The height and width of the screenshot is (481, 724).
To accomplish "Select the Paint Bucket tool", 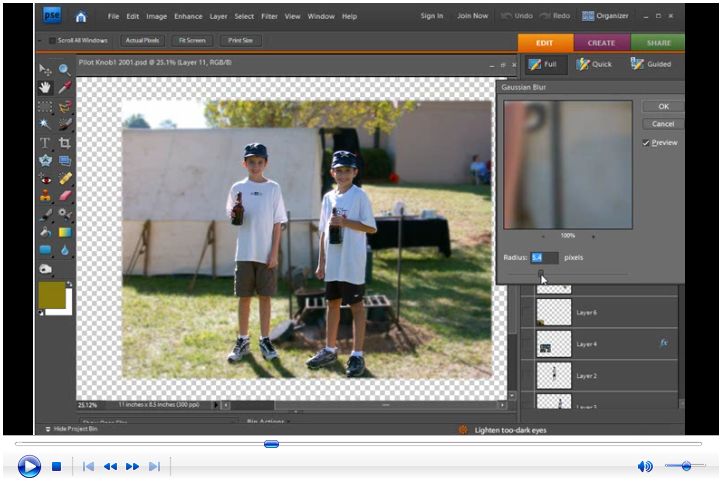I will point(45,232).
